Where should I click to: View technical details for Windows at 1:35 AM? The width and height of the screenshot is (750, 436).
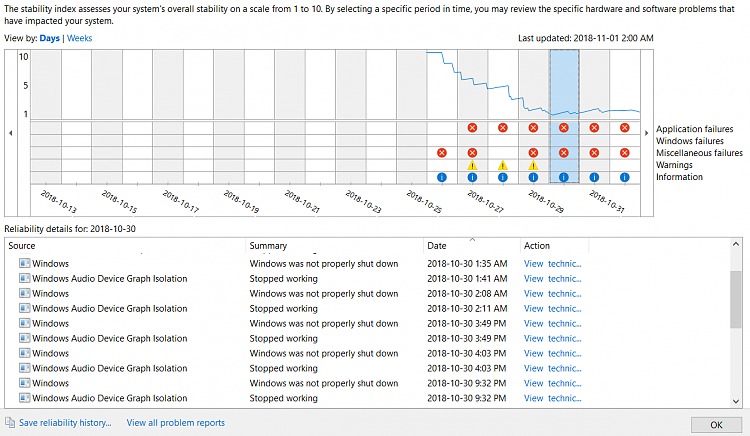pos(552,263)
